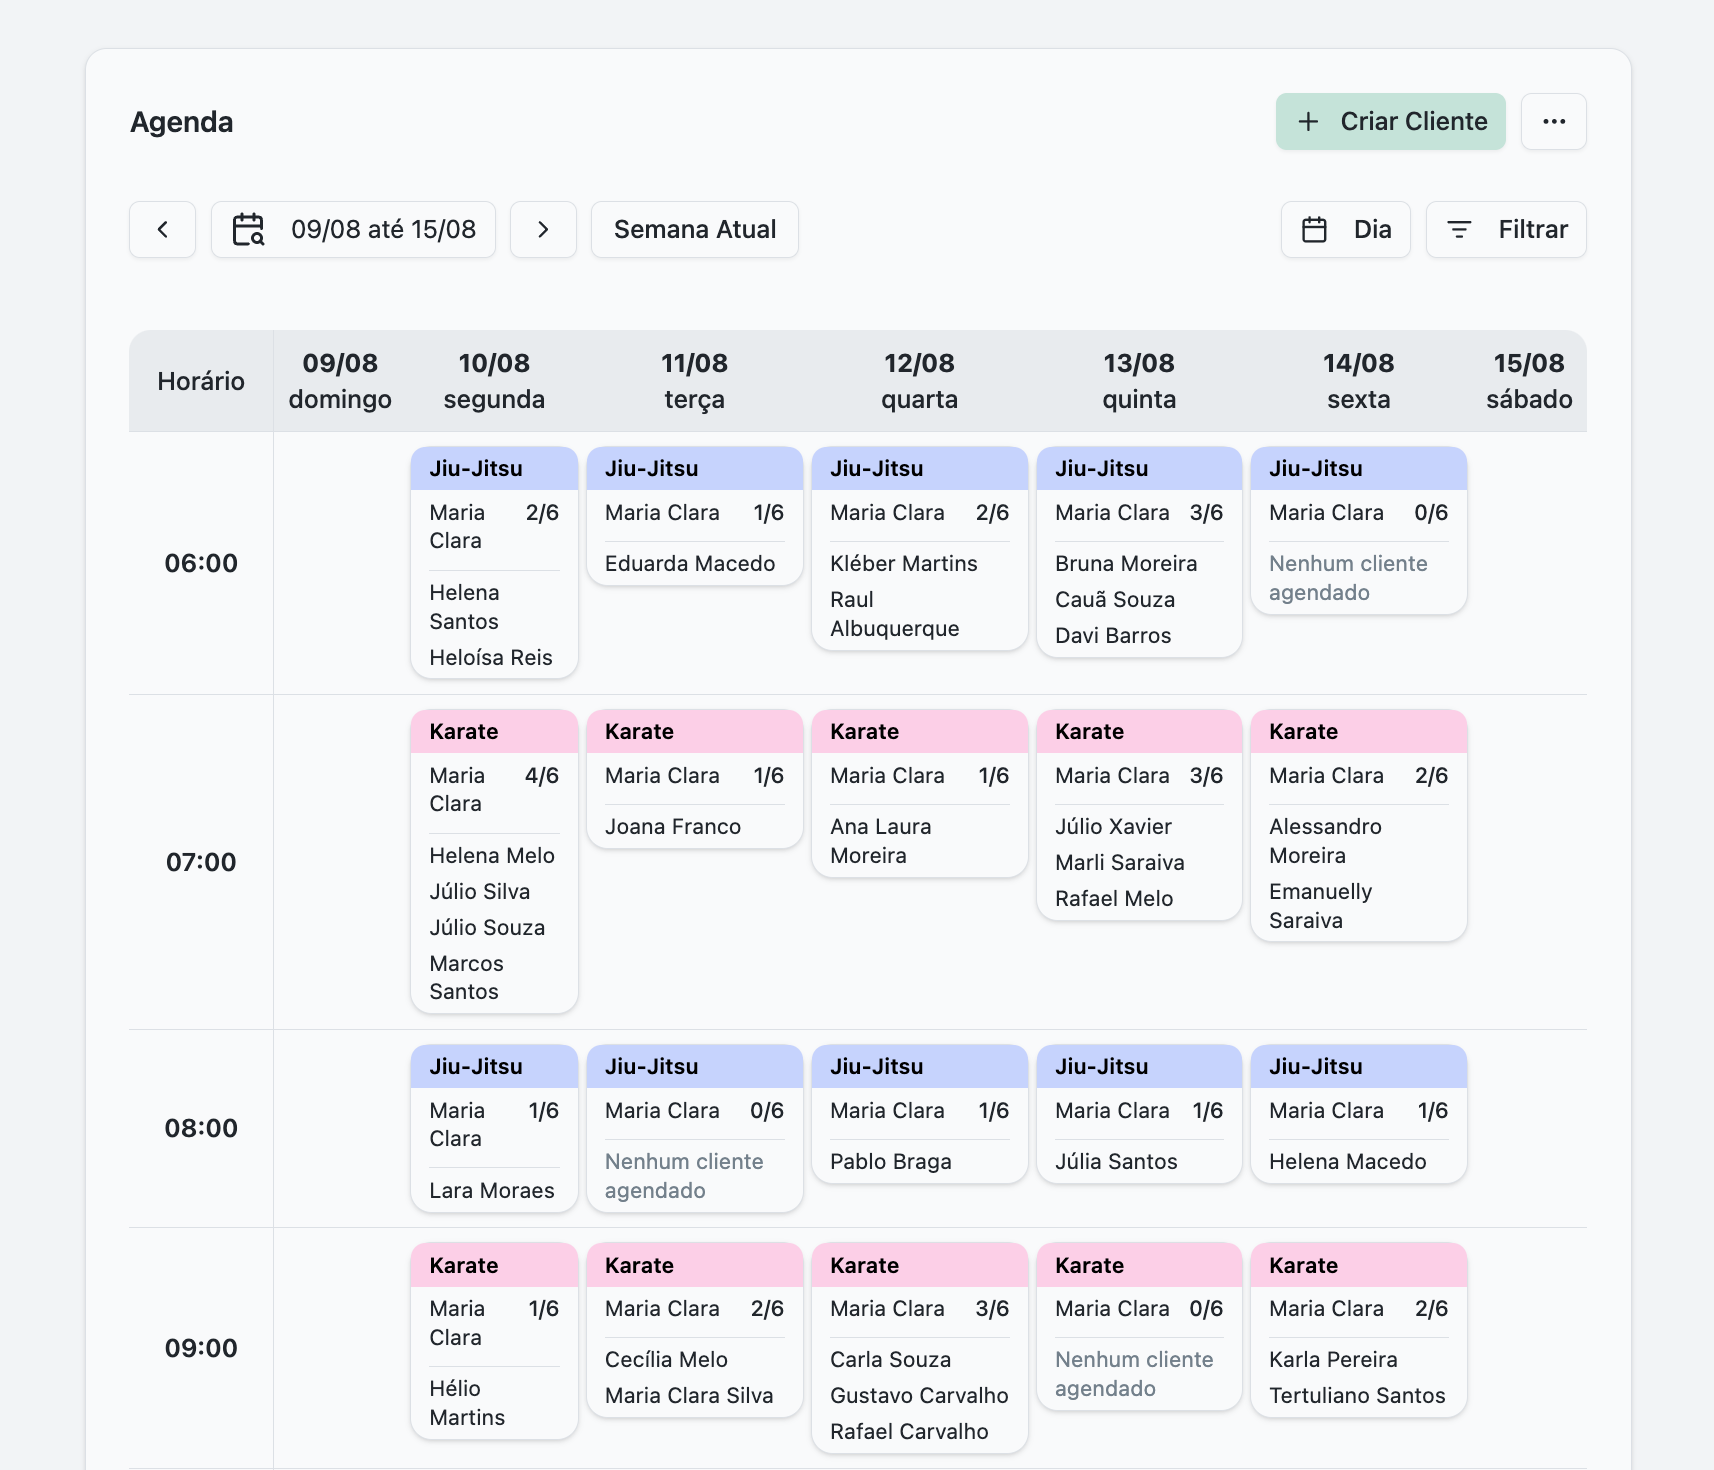Click client Helena Melo
Screen dimensions: 1714x1470
point(492,855)
